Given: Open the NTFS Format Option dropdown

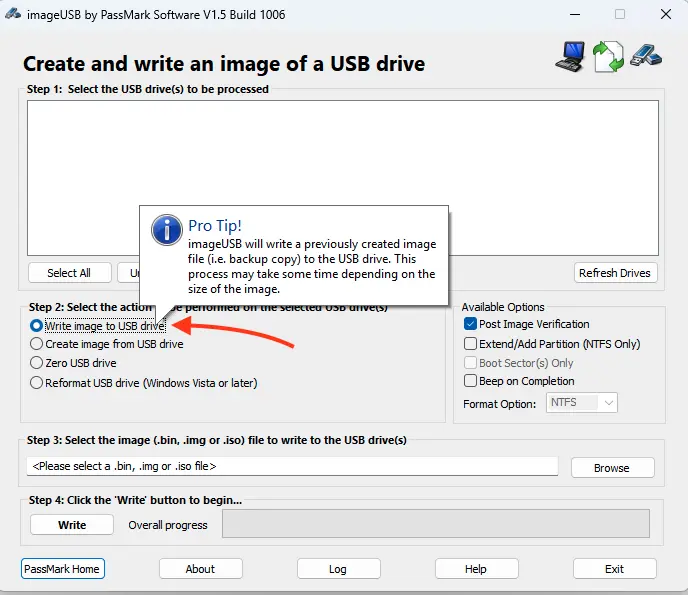Looking at the screenshot, I should (582, 402).
